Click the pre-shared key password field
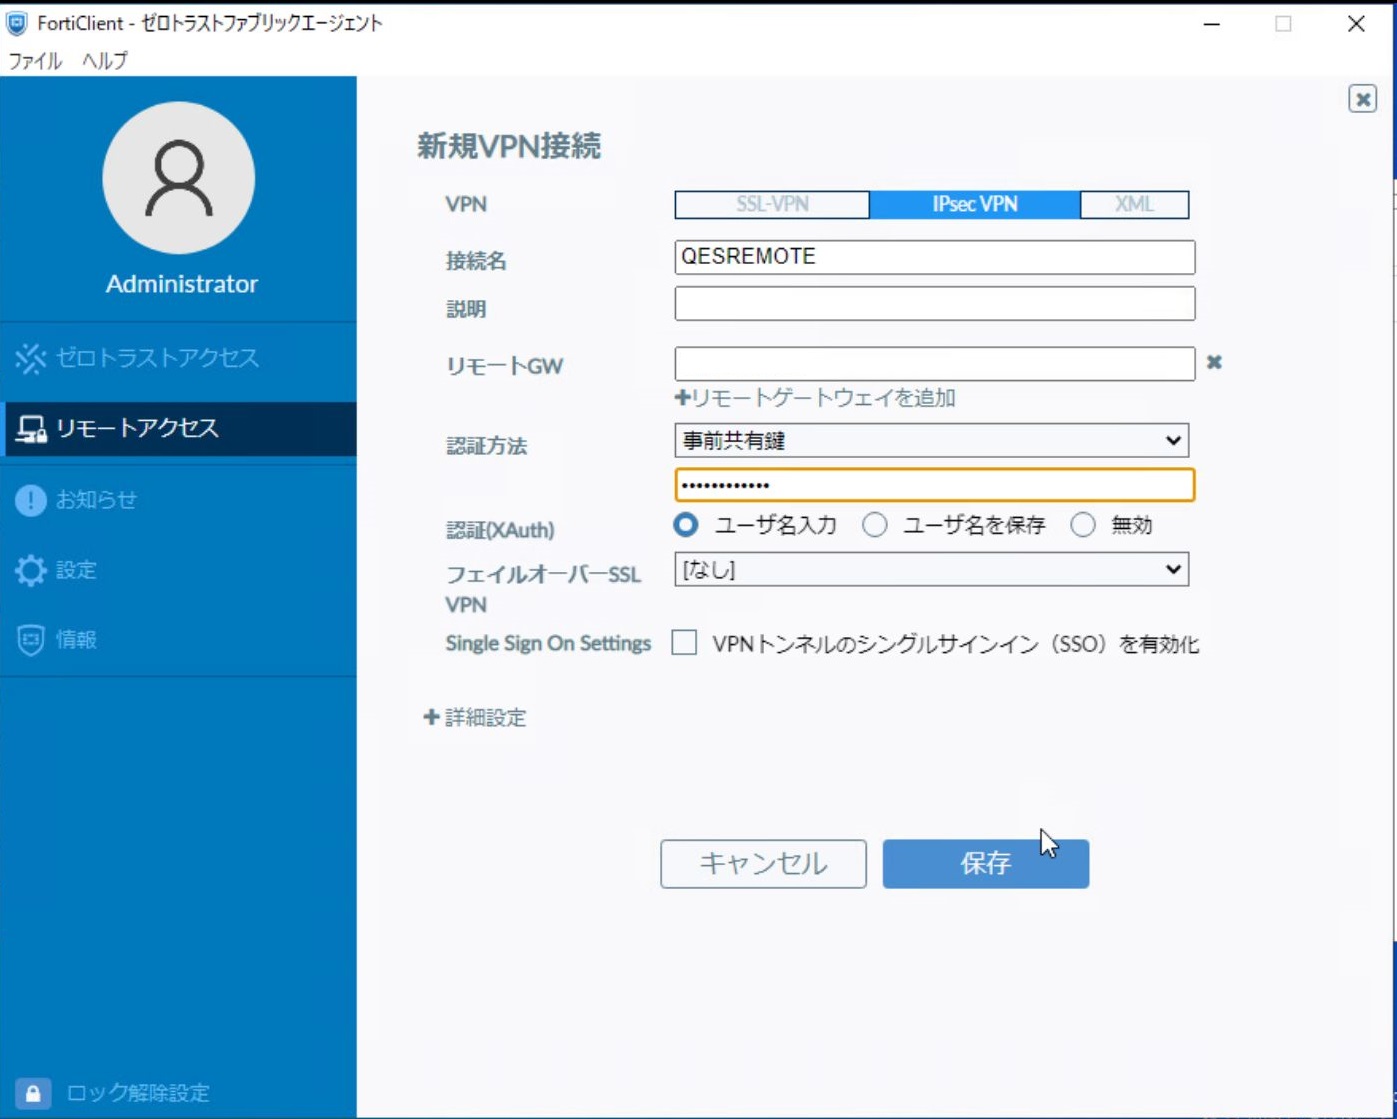This screenshot has height=1119, width=1397. coord(934,485)
